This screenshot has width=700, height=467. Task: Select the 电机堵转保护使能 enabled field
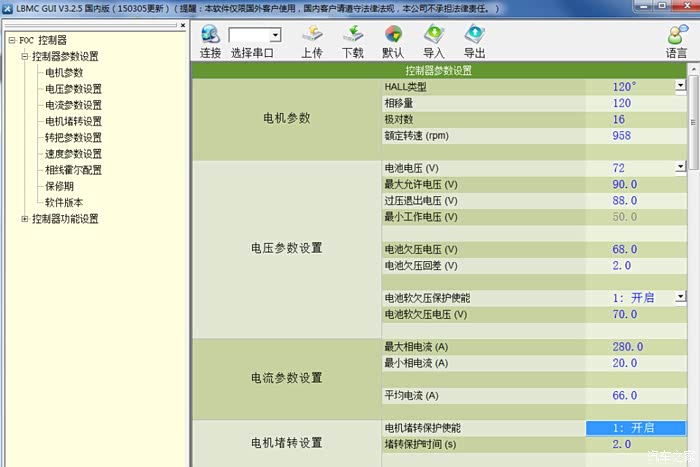[x=635, y=428]
